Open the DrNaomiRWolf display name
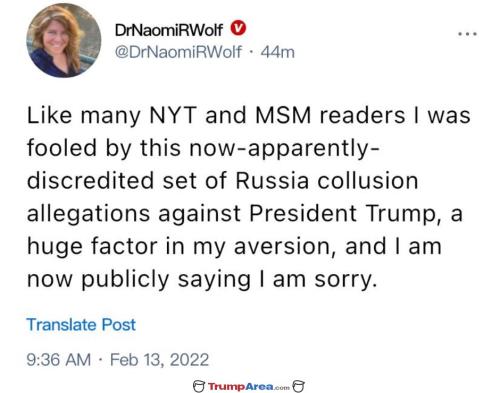This screenshot has width=500, height=393. pyautogui.click(x=169, y=30)
